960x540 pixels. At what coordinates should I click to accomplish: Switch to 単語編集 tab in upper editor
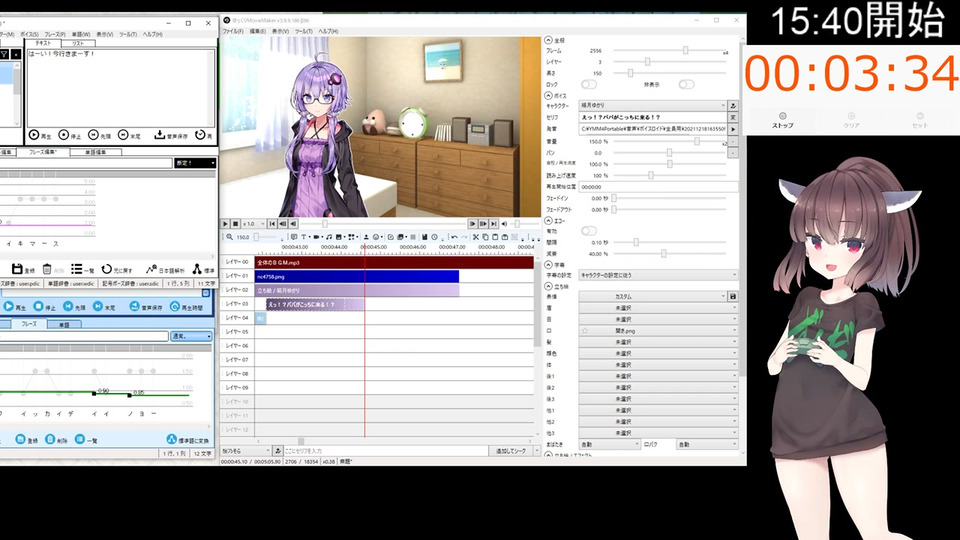(96, 152)
